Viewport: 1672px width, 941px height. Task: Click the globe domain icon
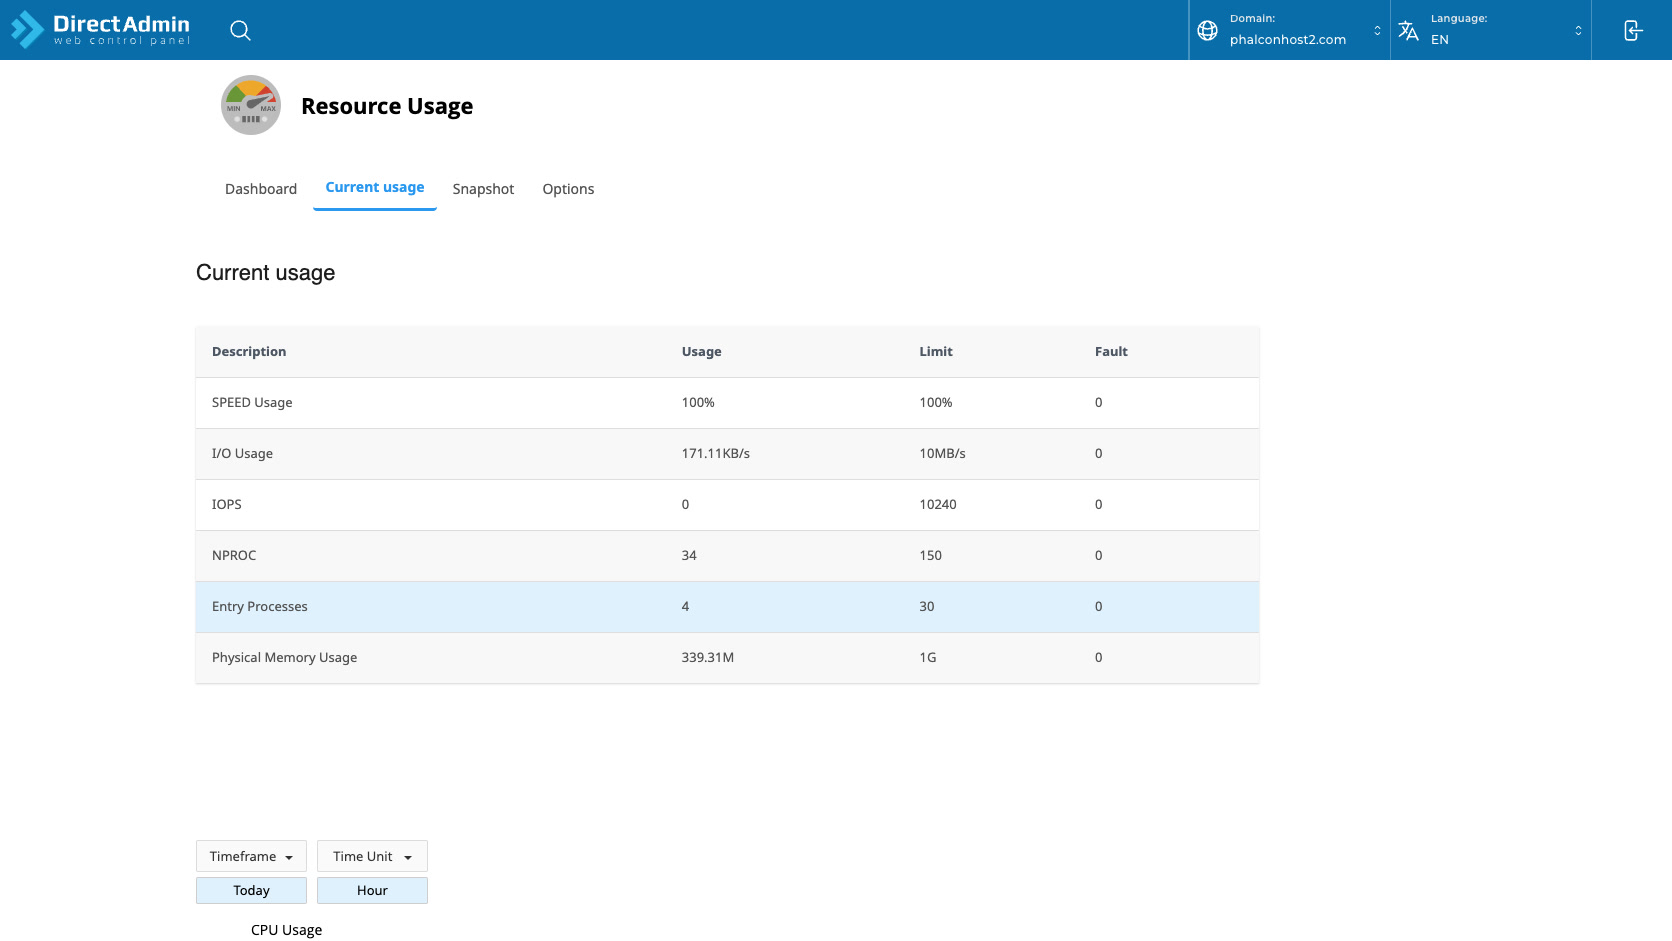tap(1208, 30)
